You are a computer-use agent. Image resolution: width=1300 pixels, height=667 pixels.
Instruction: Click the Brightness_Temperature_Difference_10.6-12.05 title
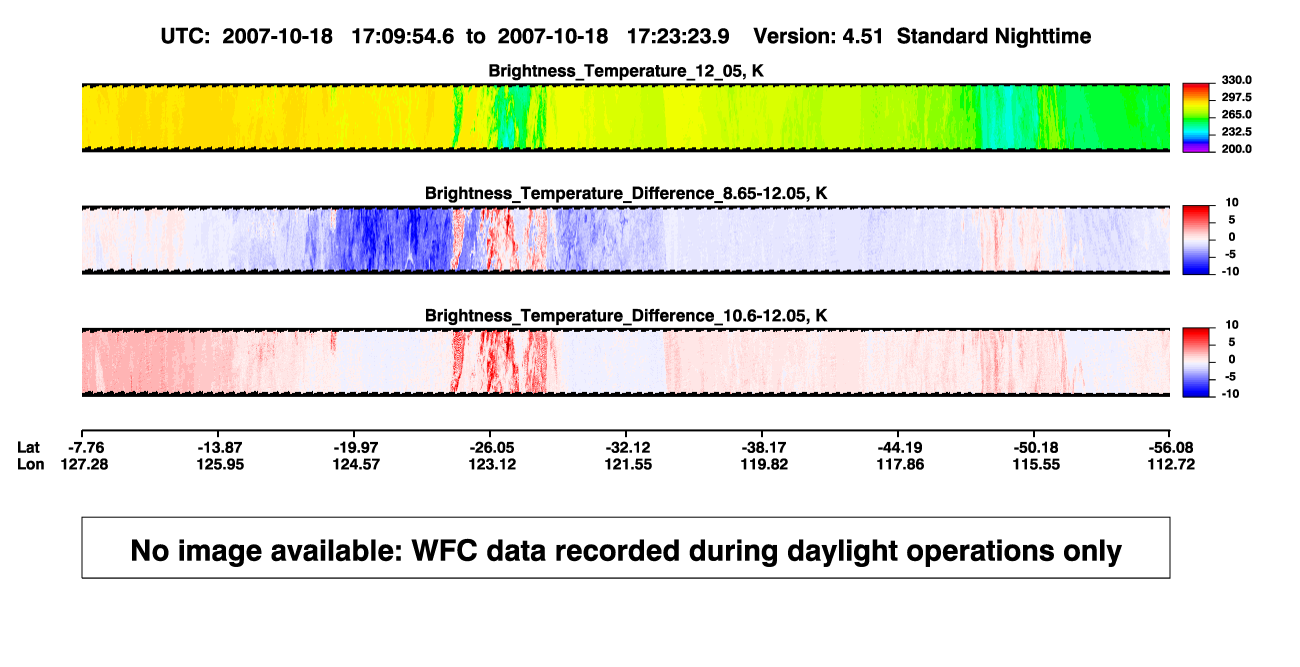point(626,316)
